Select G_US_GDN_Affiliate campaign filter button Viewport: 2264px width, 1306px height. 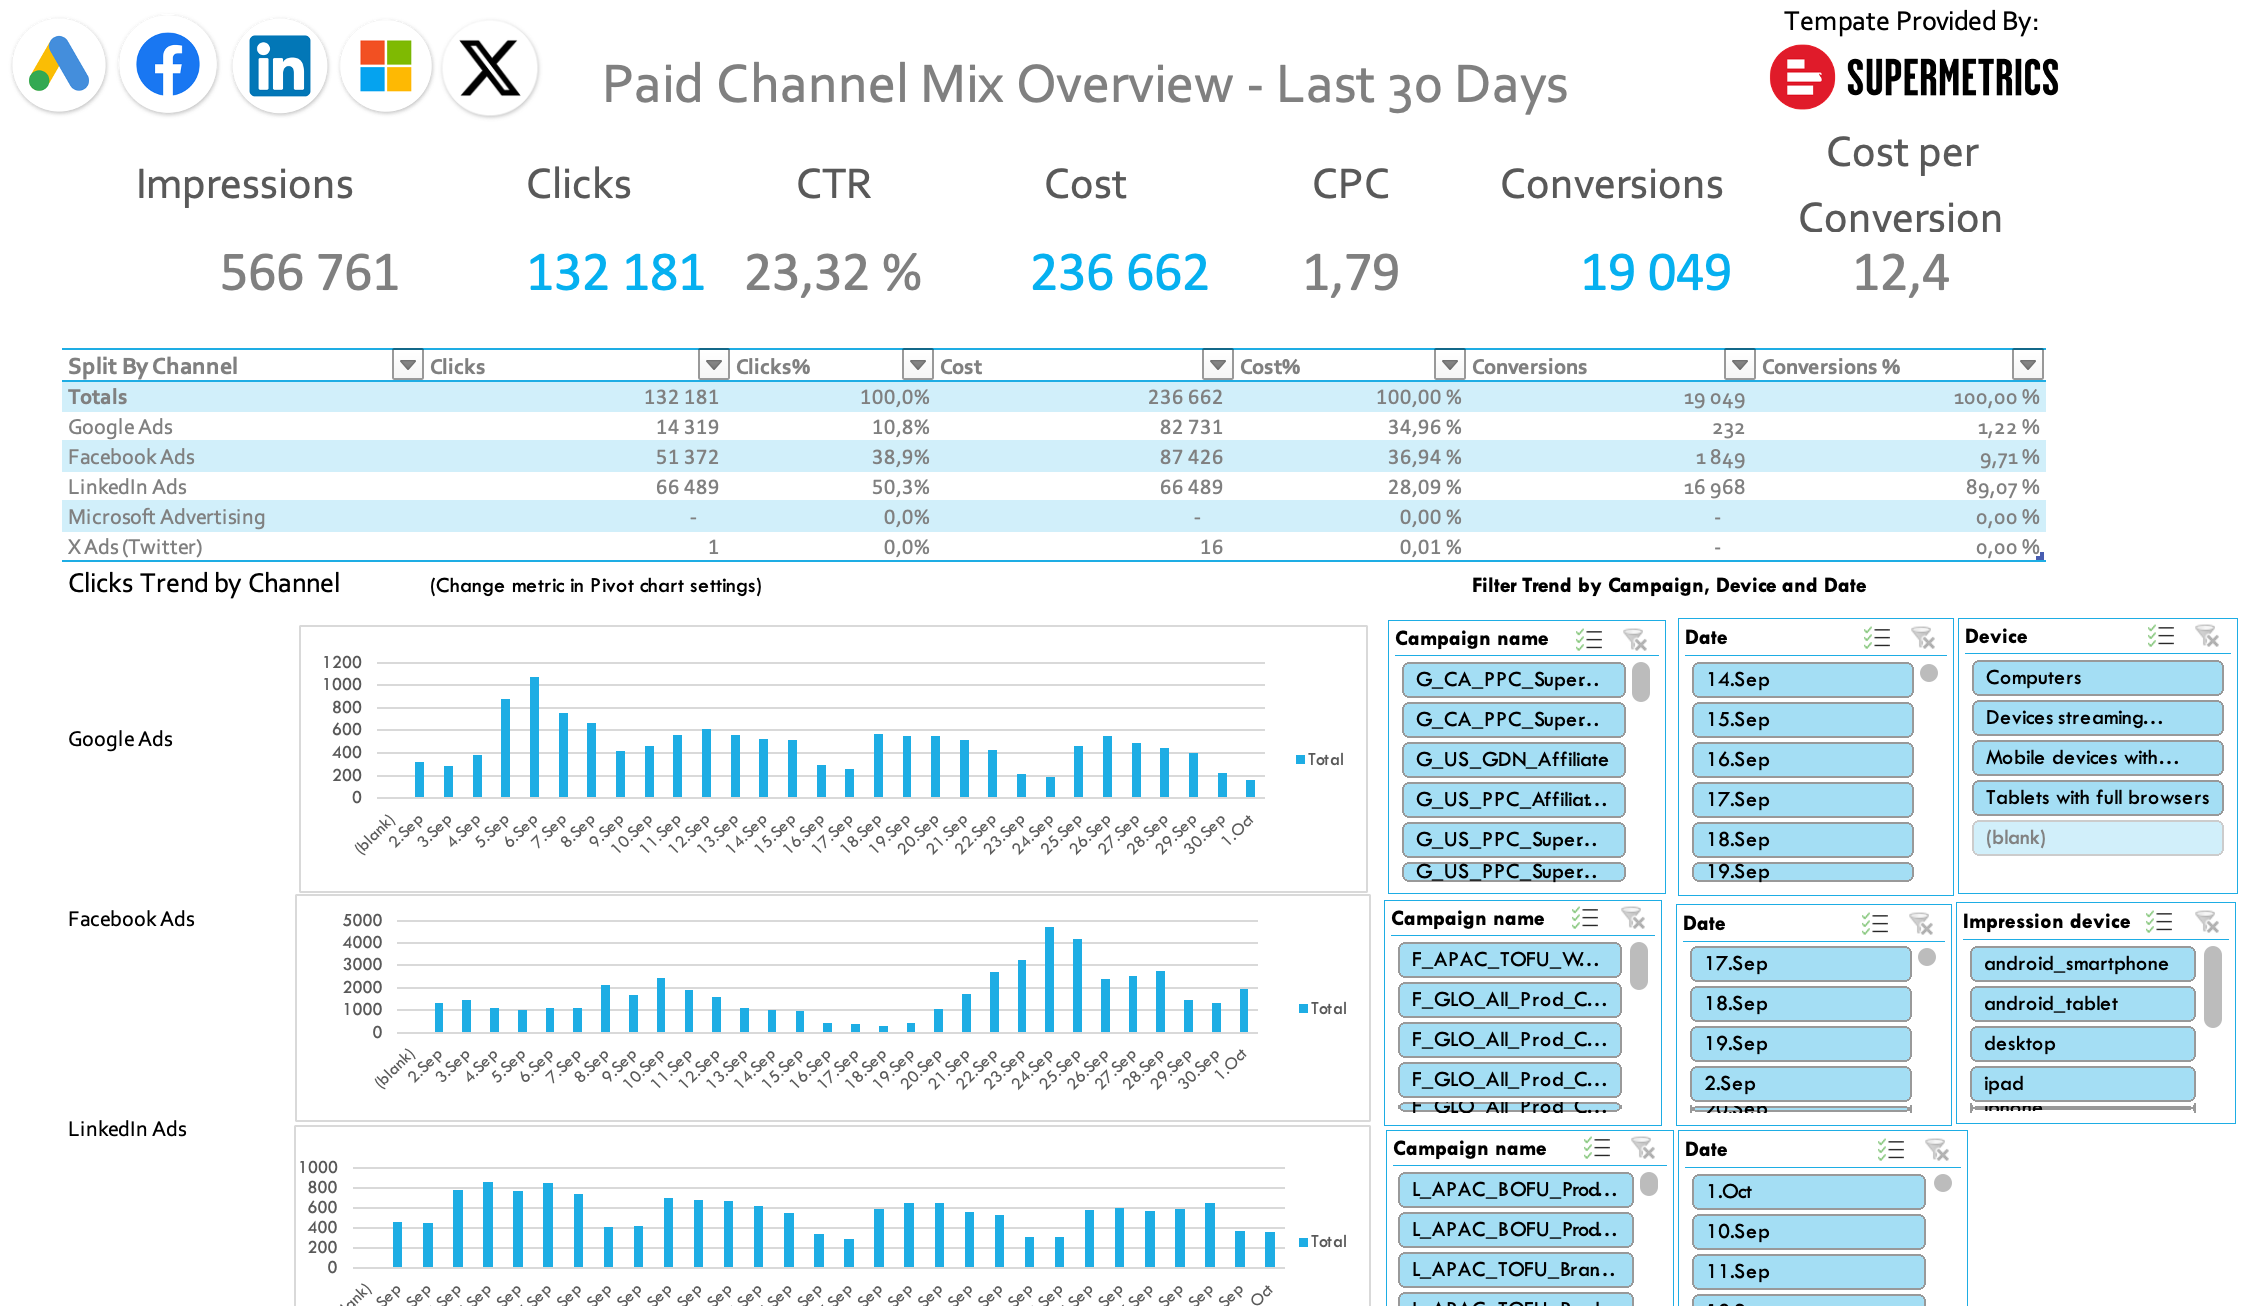1512,760
